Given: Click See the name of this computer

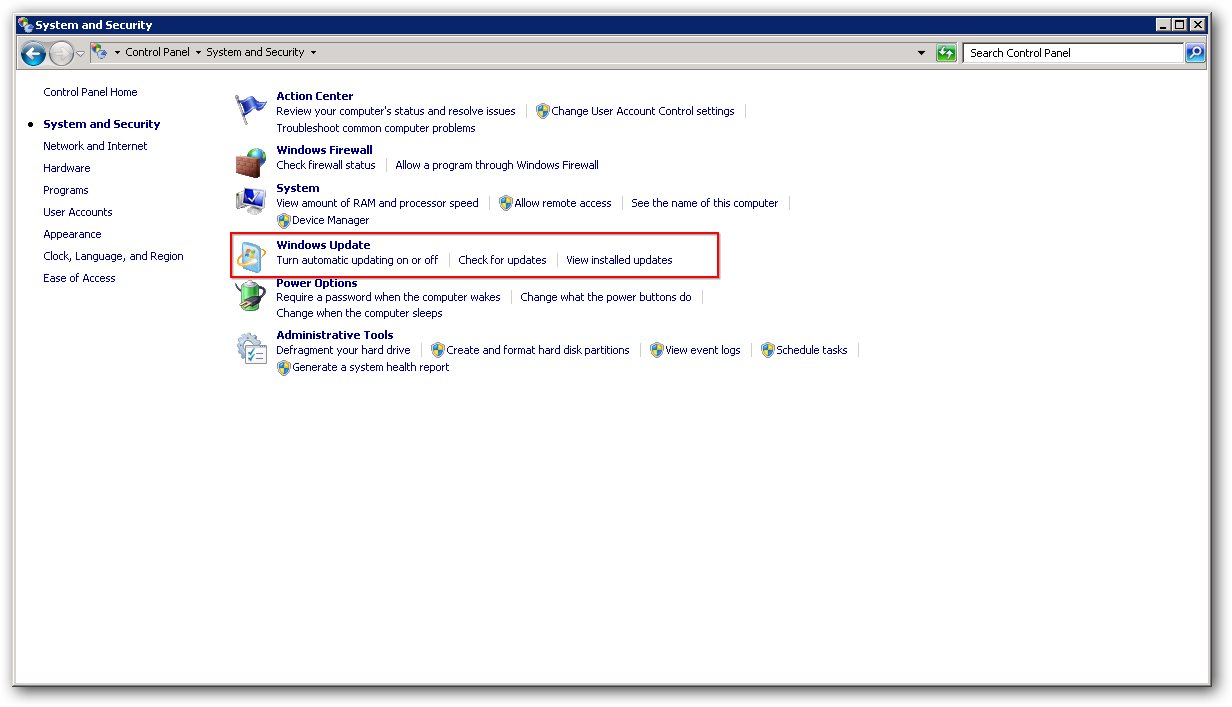Looking at the screenshot, I should click(704, 203).
